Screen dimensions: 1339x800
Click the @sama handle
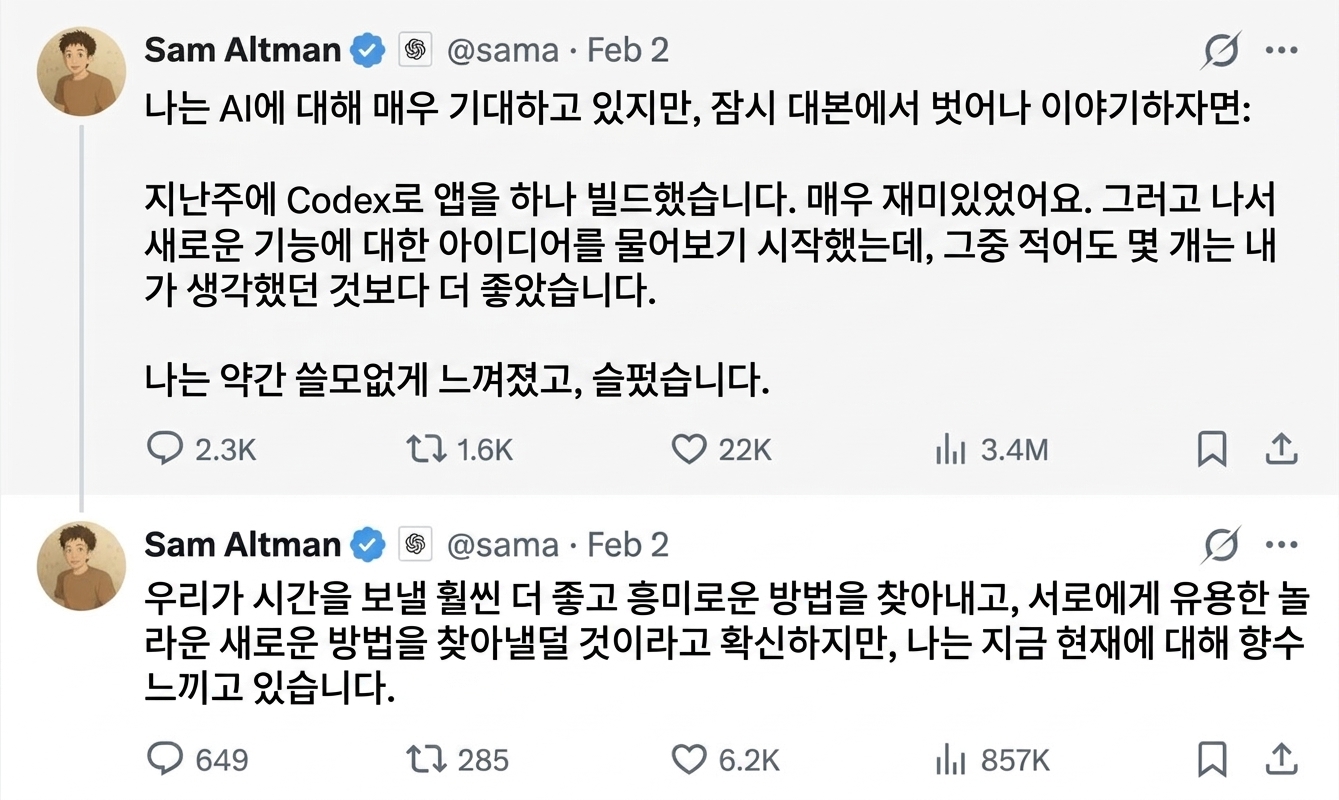[x=504, y=49]
